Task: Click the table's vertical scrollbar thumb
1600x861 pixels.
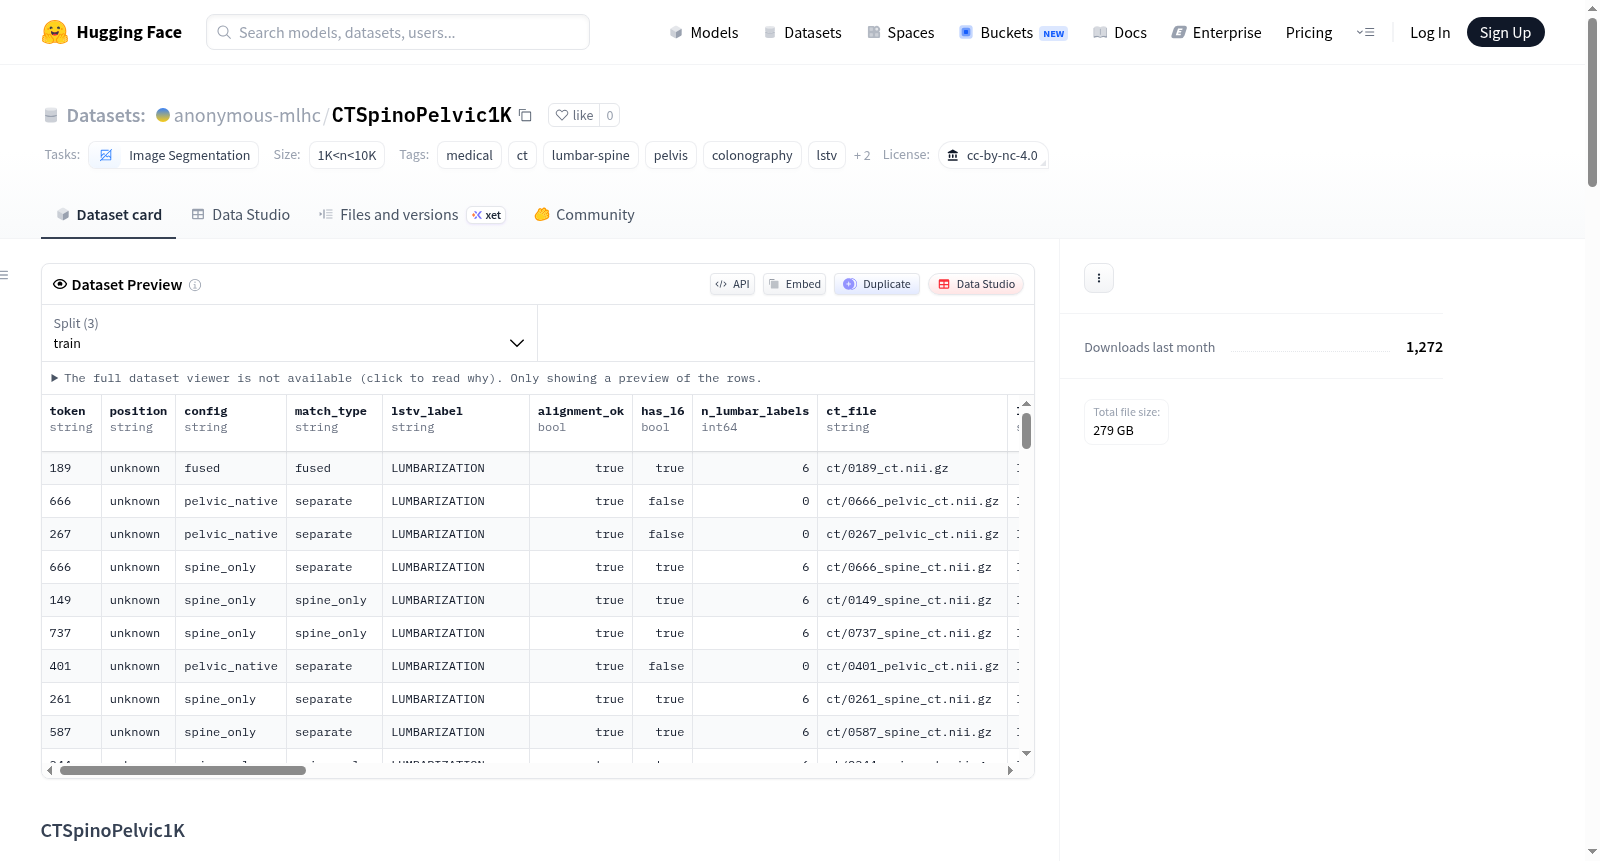Action: pos(1026,431)
